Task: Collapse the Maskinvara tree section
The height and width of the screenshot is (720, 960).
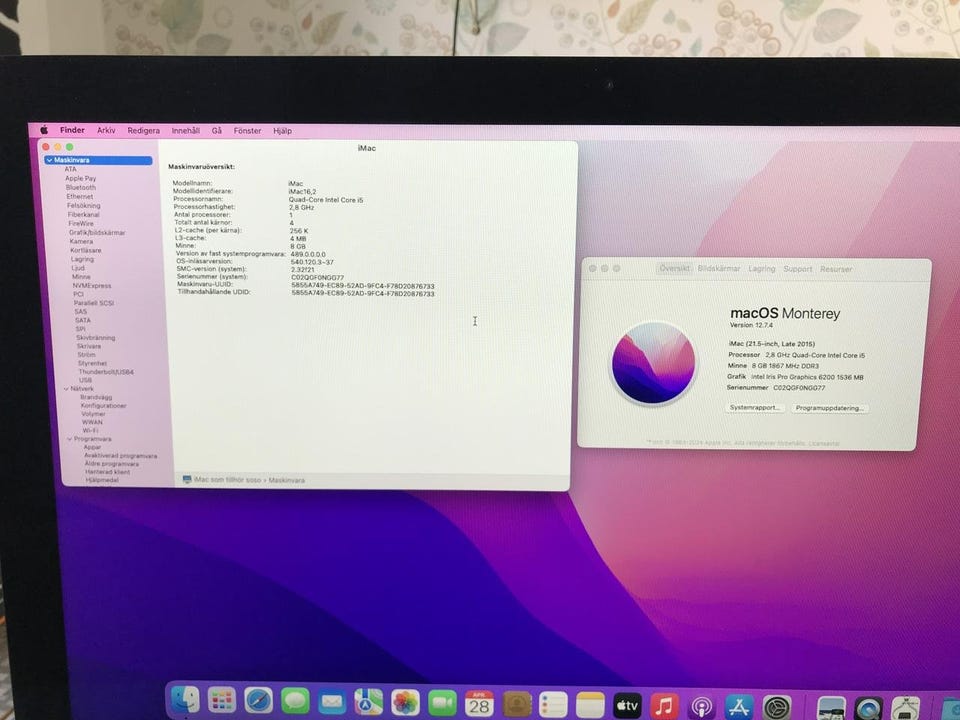Action: pyautogui.click(x=49, y=160)
